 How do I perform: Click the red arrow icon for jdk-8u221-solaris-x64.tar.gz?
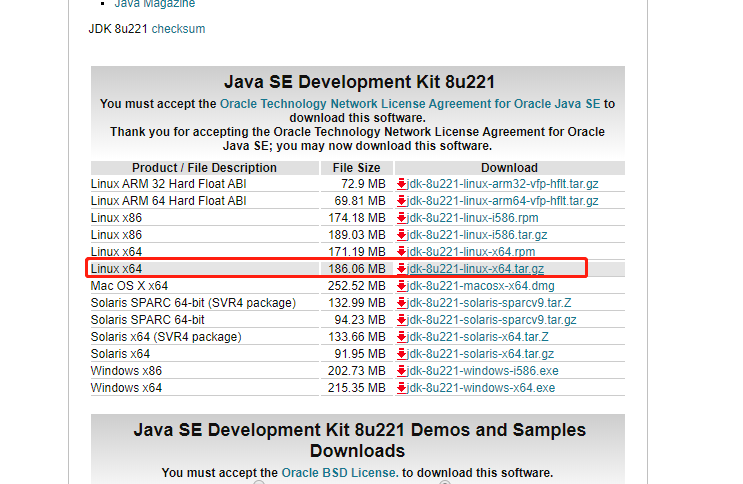[402, 354]
